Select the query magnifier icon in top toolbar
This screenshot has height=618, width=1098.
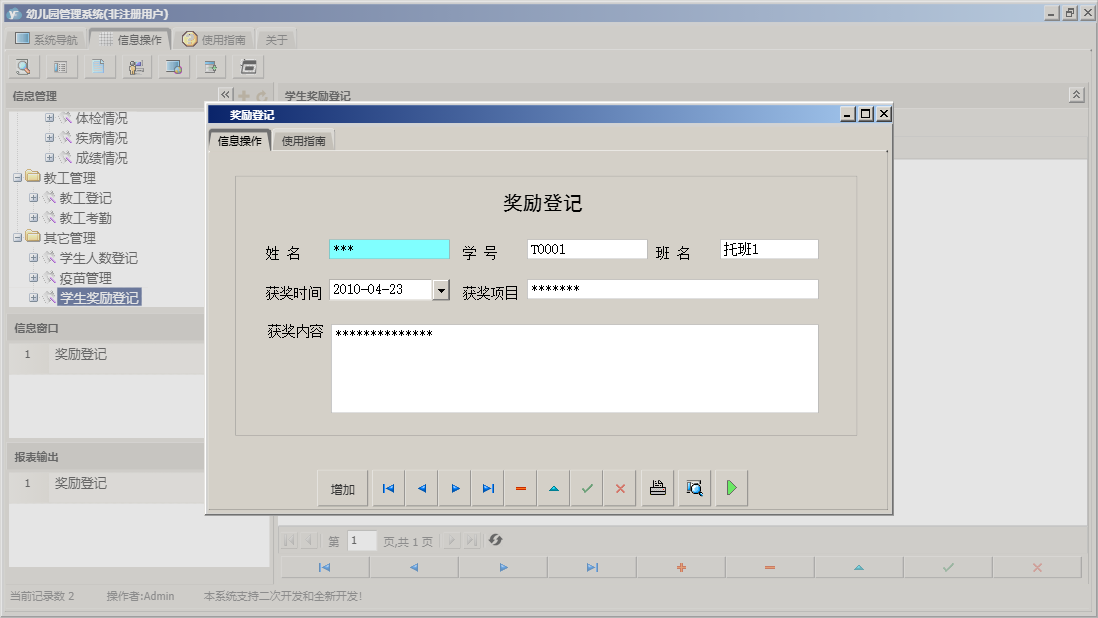pos(22,66)
